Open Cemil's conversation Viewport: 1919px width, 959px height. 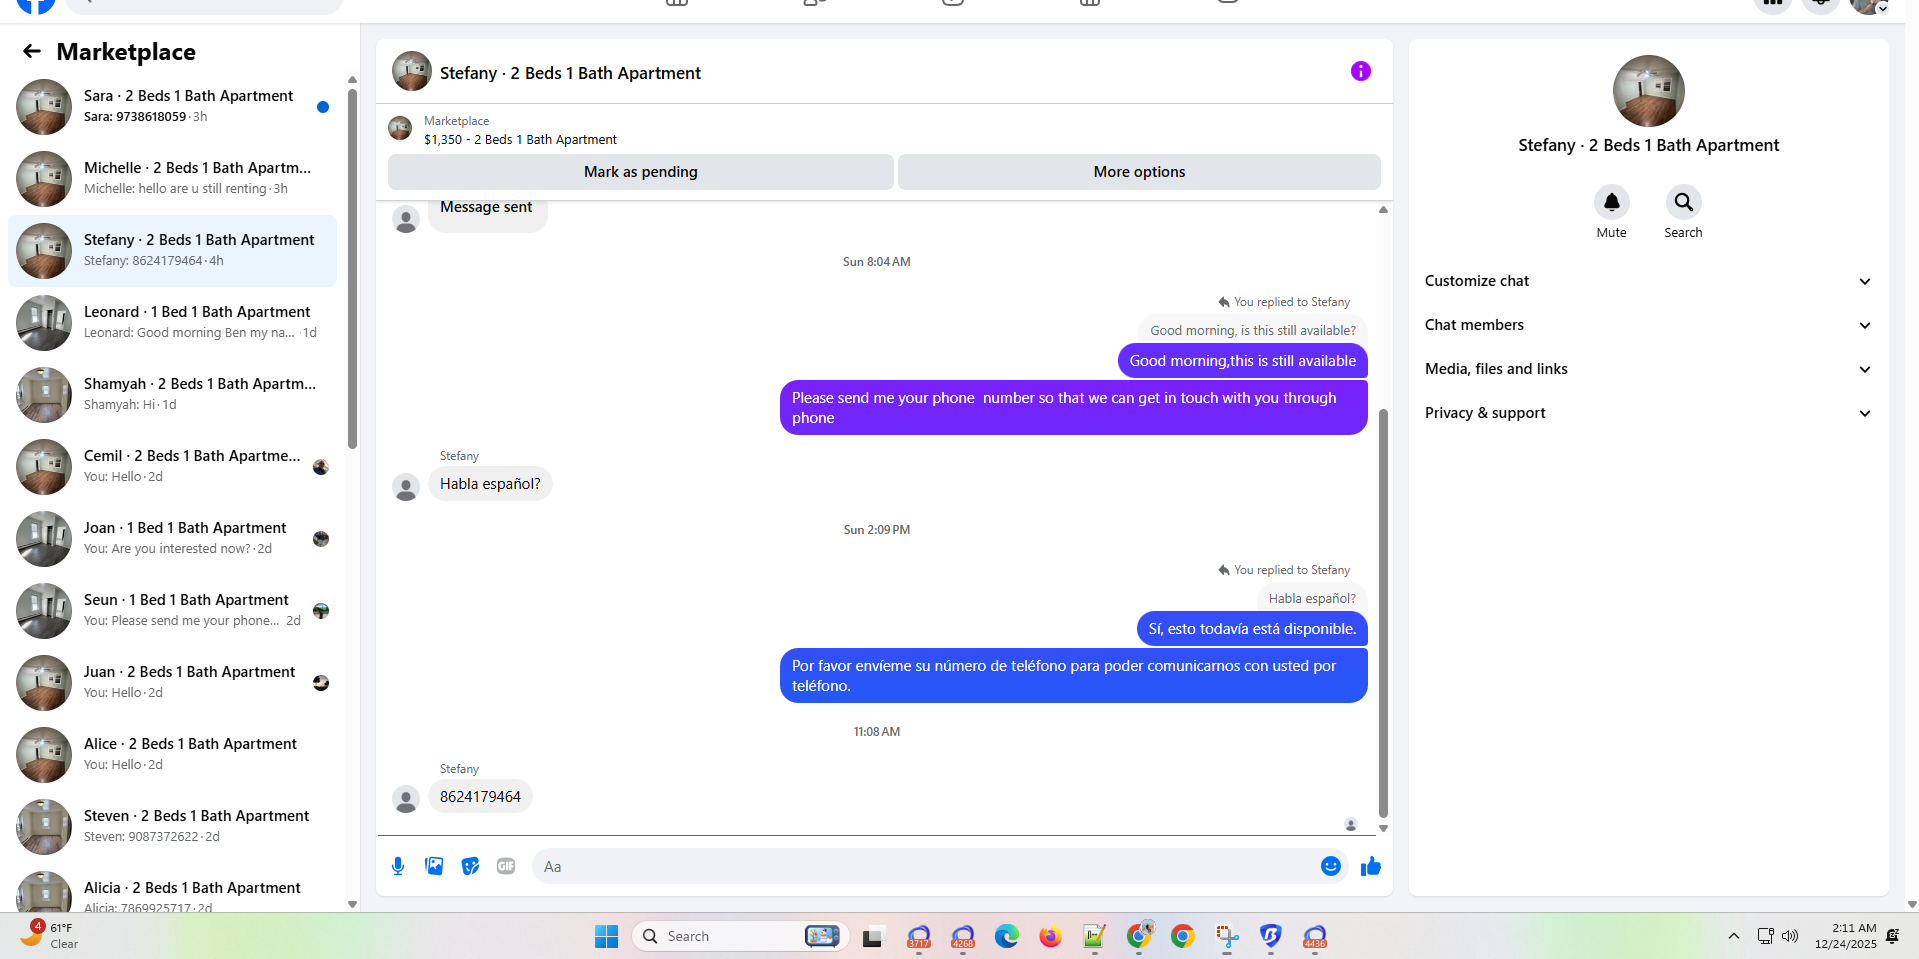[x=172, y=467]
